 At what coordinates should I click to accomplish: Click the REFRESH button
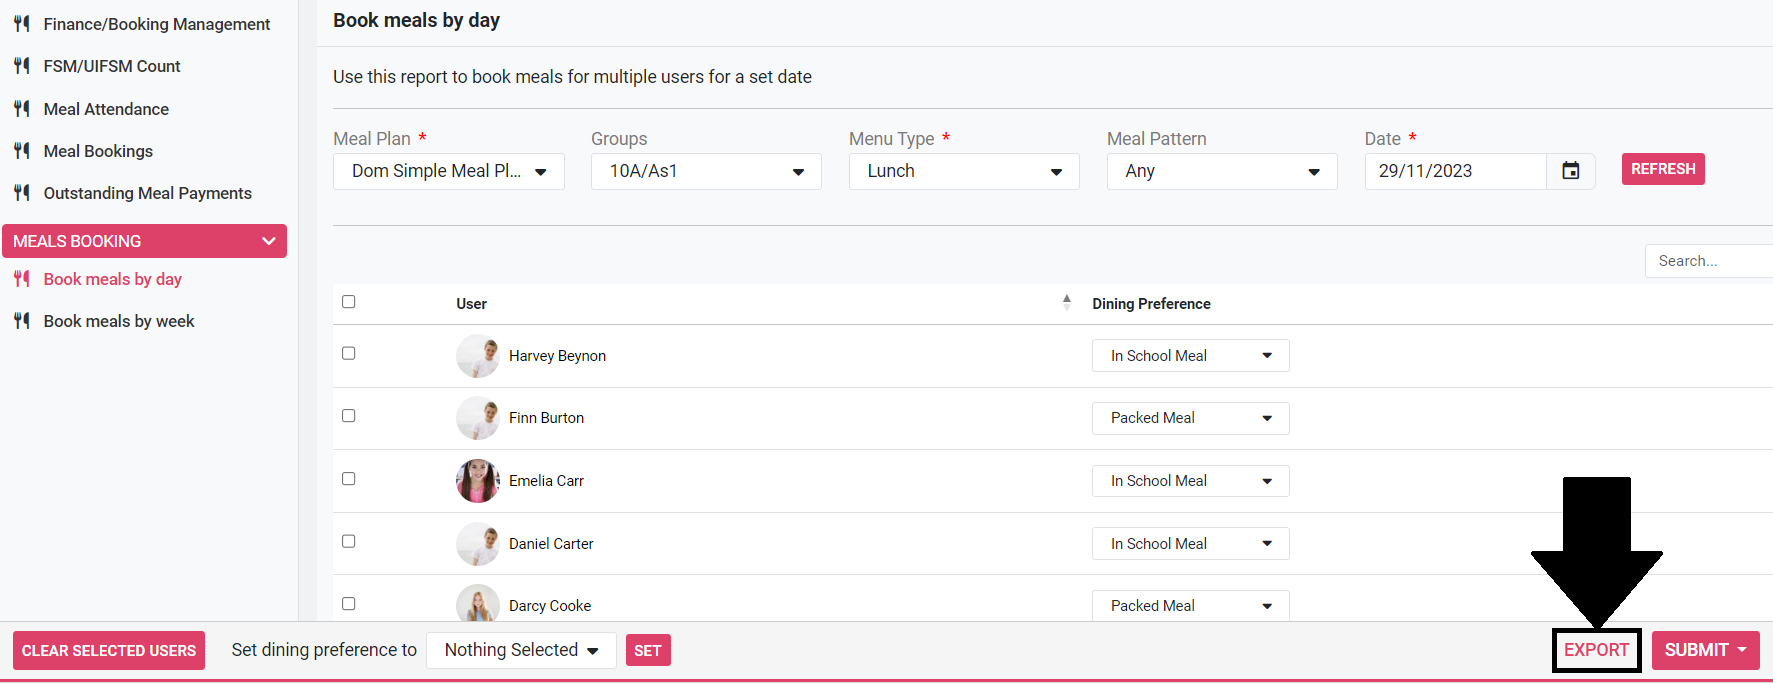pos(1662,169)
